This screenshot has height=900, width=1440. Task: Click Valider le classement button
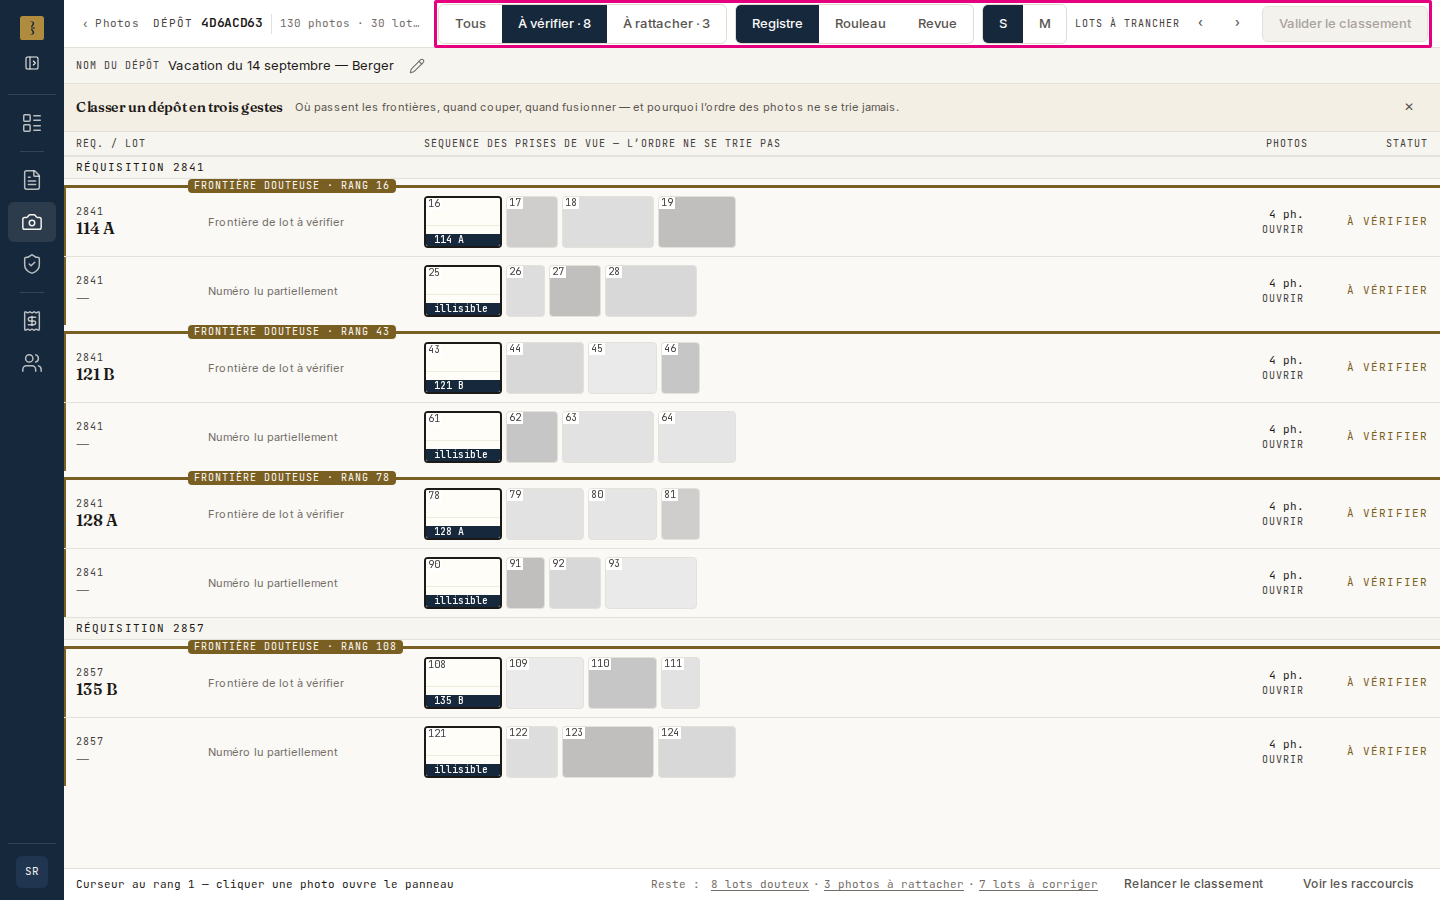pyautogui.click(x=1345, y=24)
